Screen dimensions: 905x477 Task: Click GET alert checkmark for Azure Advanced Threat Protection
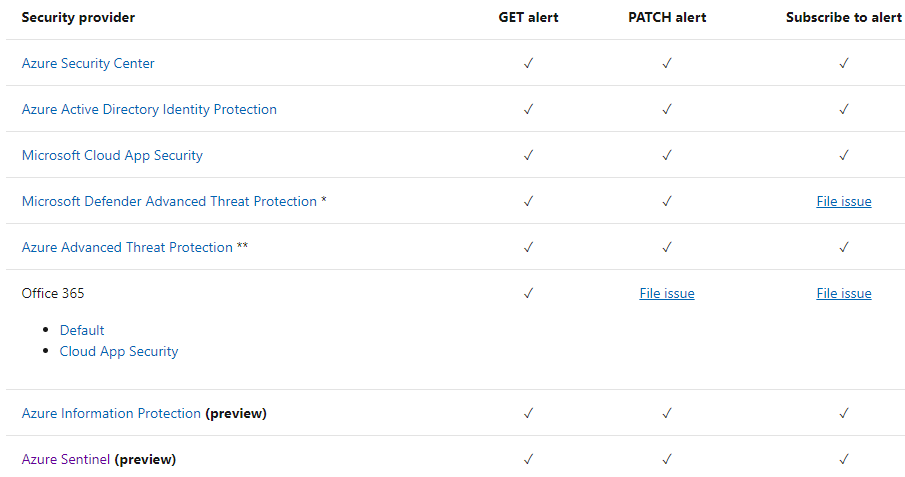coord(528,247)
